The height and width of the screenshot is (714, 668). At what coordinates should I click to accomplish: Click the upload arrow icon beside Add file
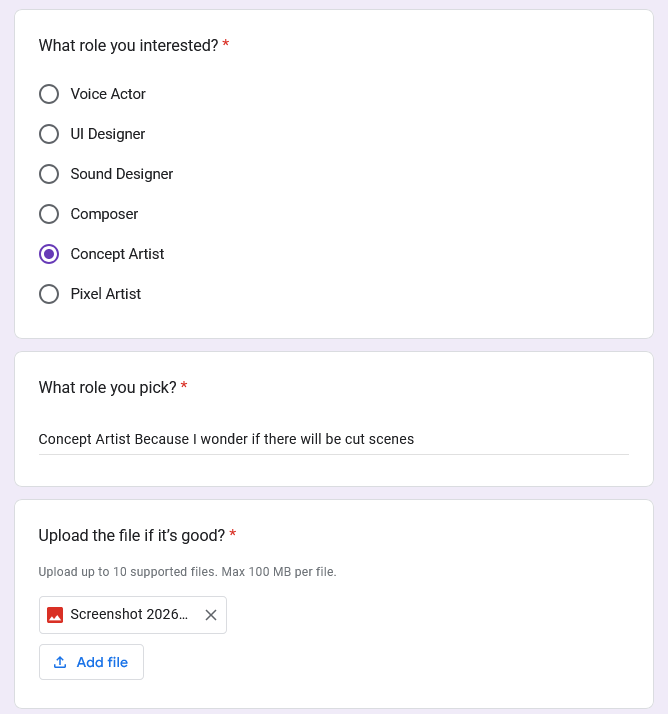tap(60, 662)
